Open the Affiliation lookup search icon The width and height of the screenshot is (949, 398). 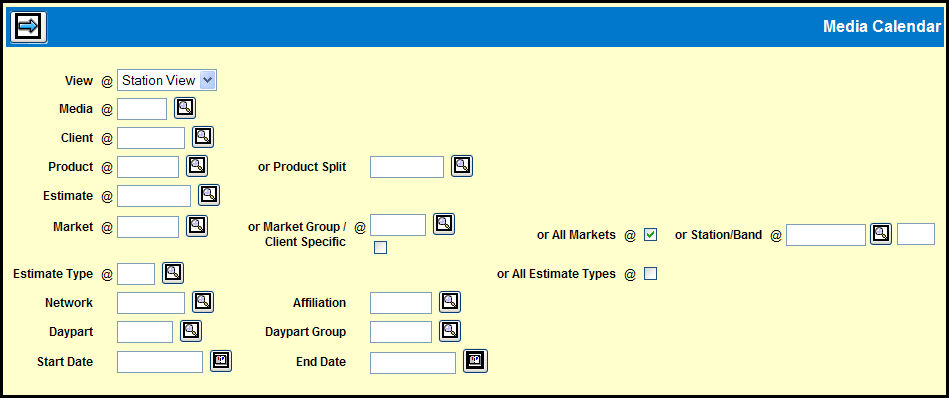coord(450,302)
